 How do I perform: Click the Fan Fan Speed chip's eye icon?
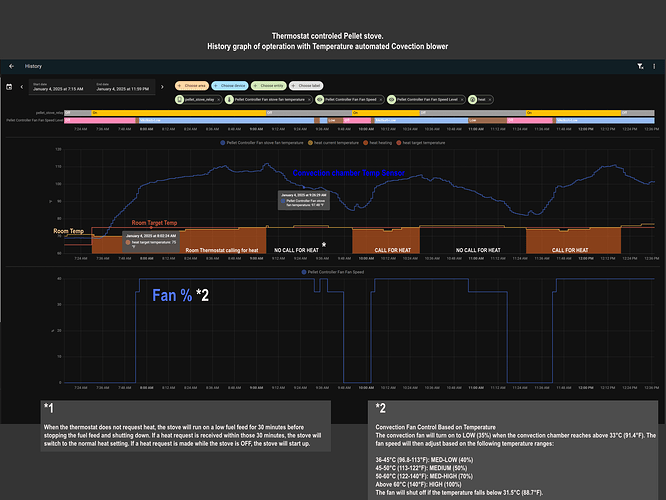[x=320, y=99]
